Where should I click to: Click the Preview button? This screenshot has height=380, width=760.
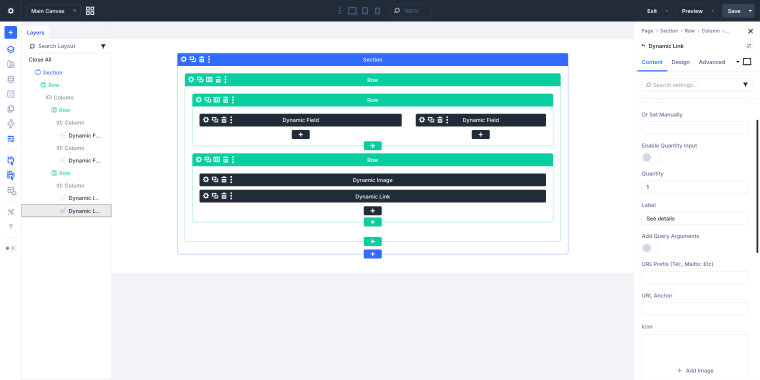click(692, 11)
